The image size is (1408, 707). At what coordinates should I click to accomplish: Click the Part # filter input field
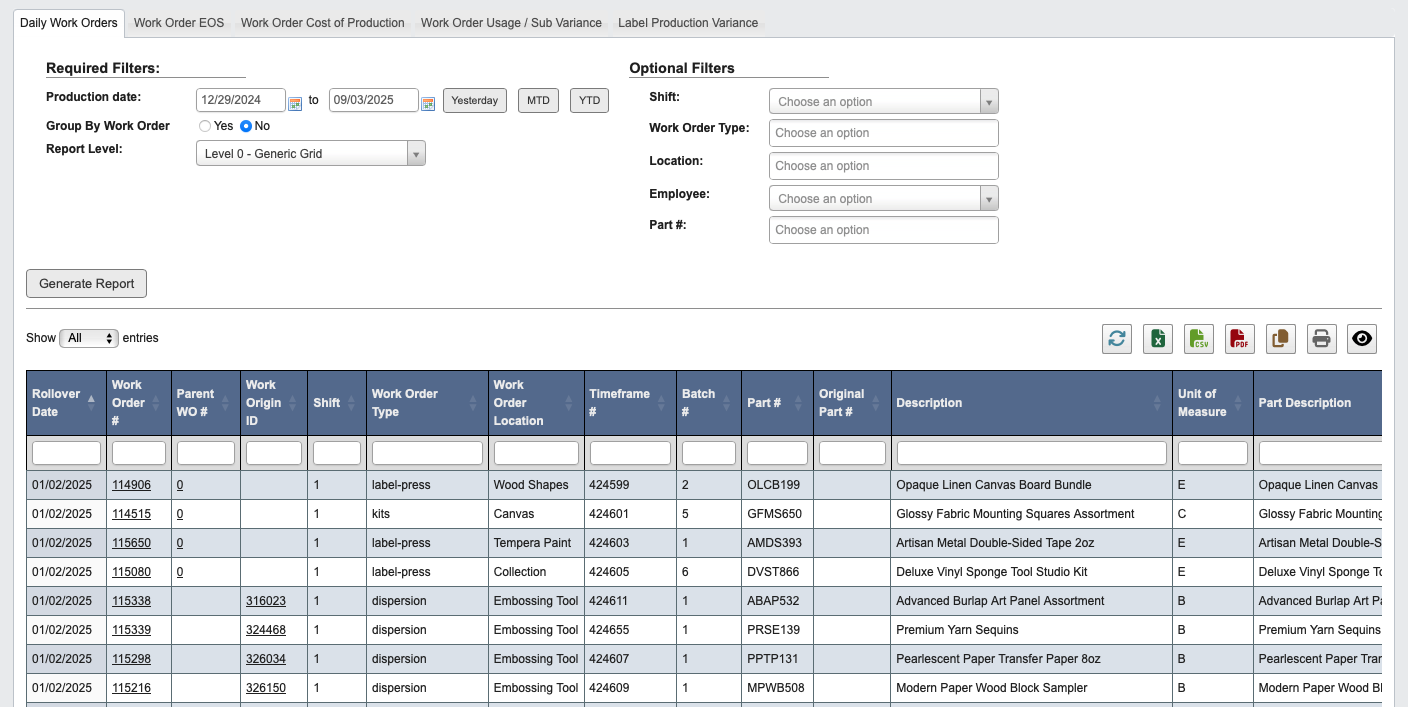click(x=776, y=452)
